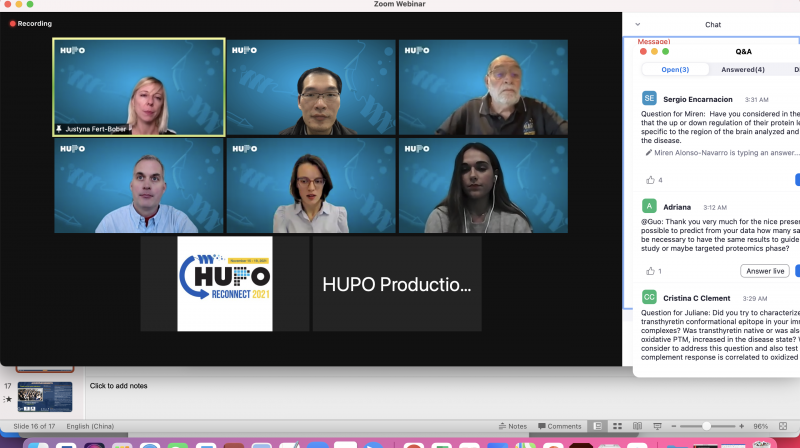
Task: Fit slide to window in PowerPoint
Action: tap(783, 426)
